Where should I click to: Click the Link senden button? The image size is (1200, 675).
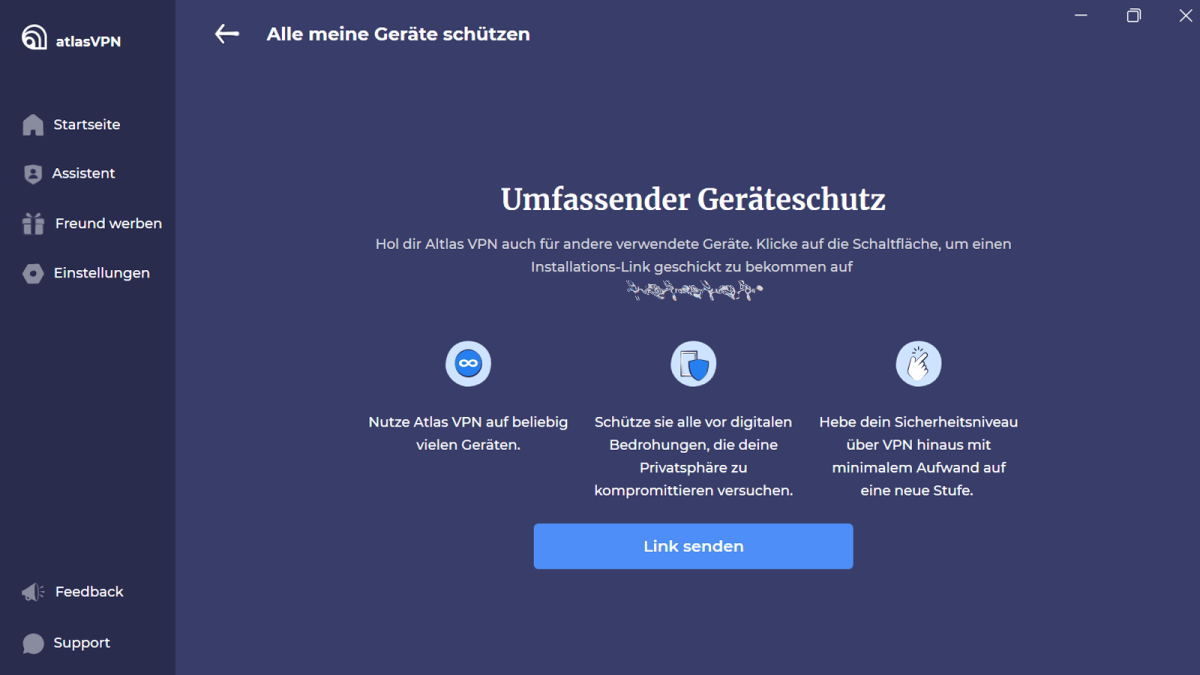693,546
